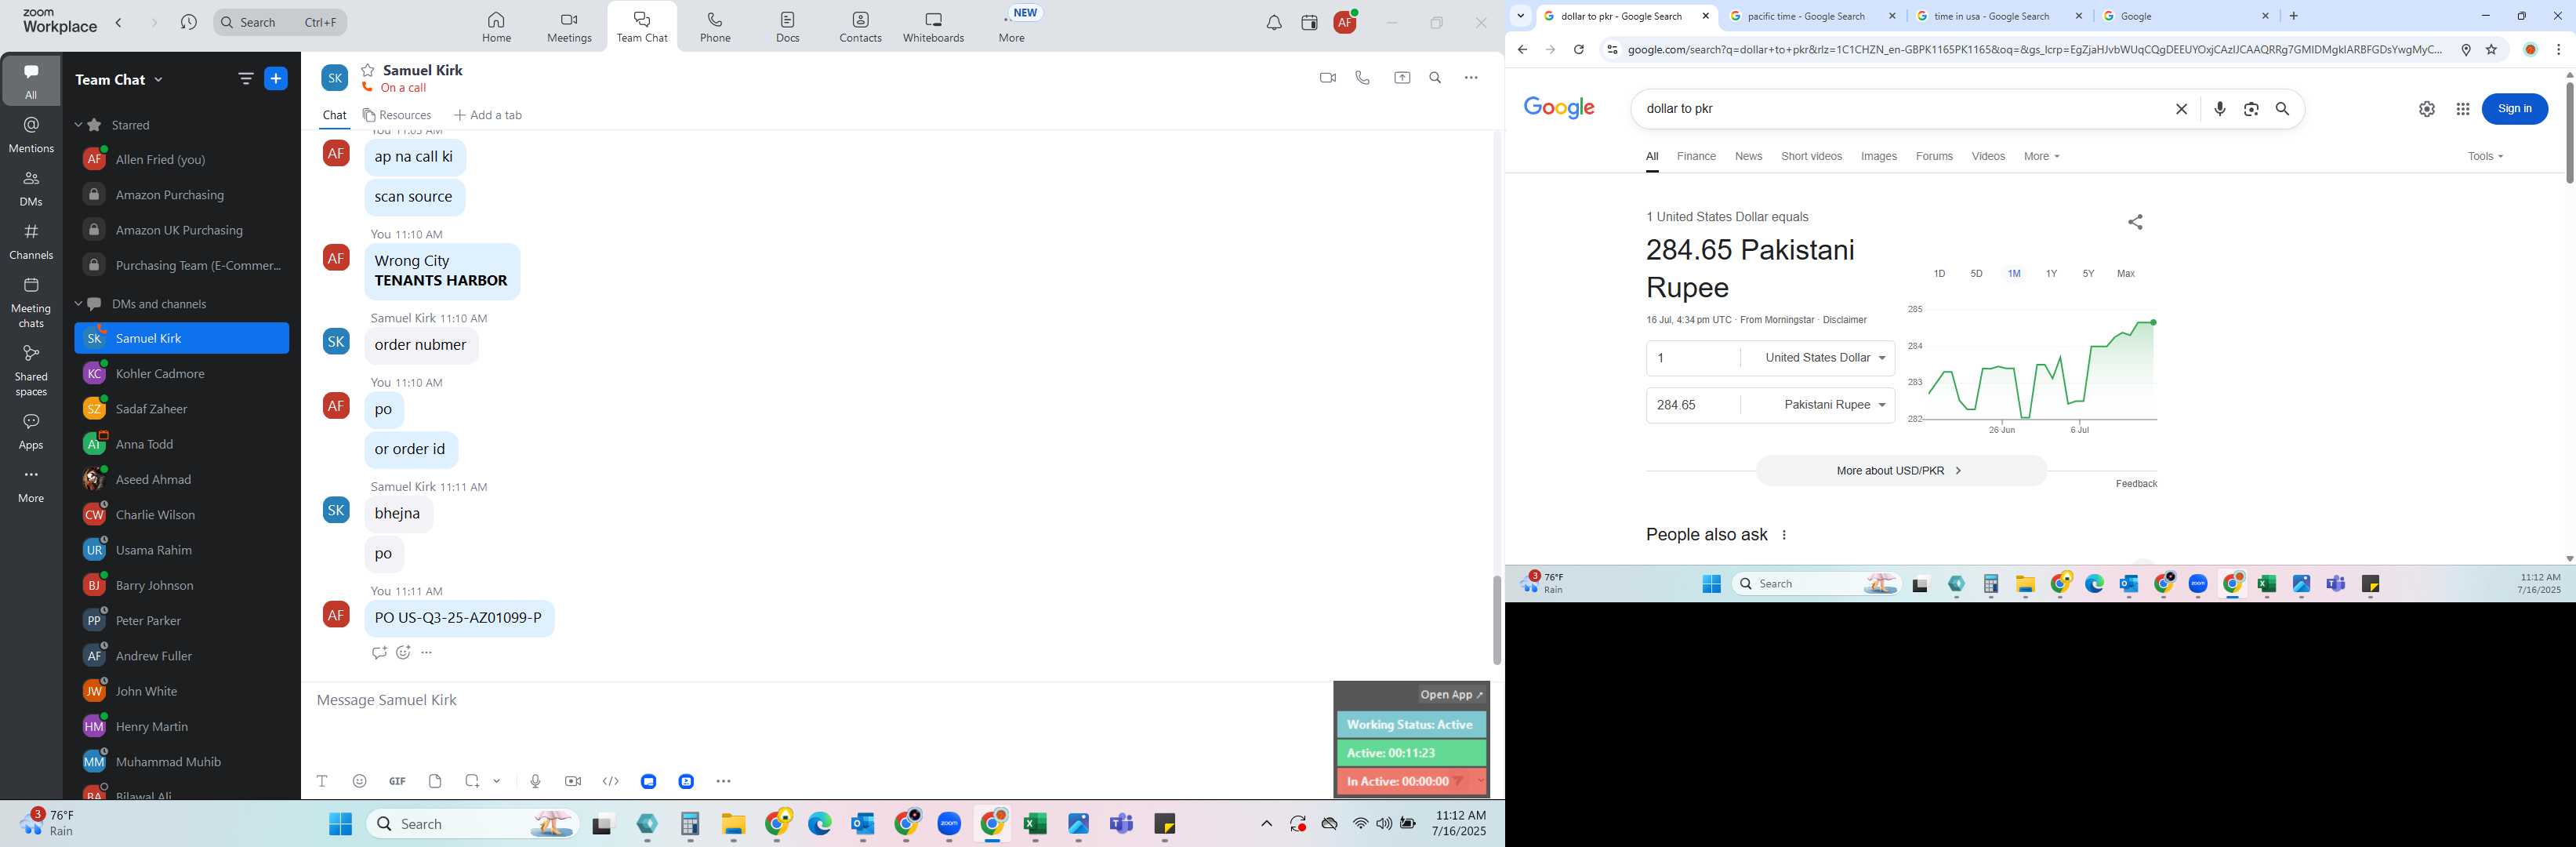
Task: Select the 1D chart range
Action: (x=1939, y=273)
